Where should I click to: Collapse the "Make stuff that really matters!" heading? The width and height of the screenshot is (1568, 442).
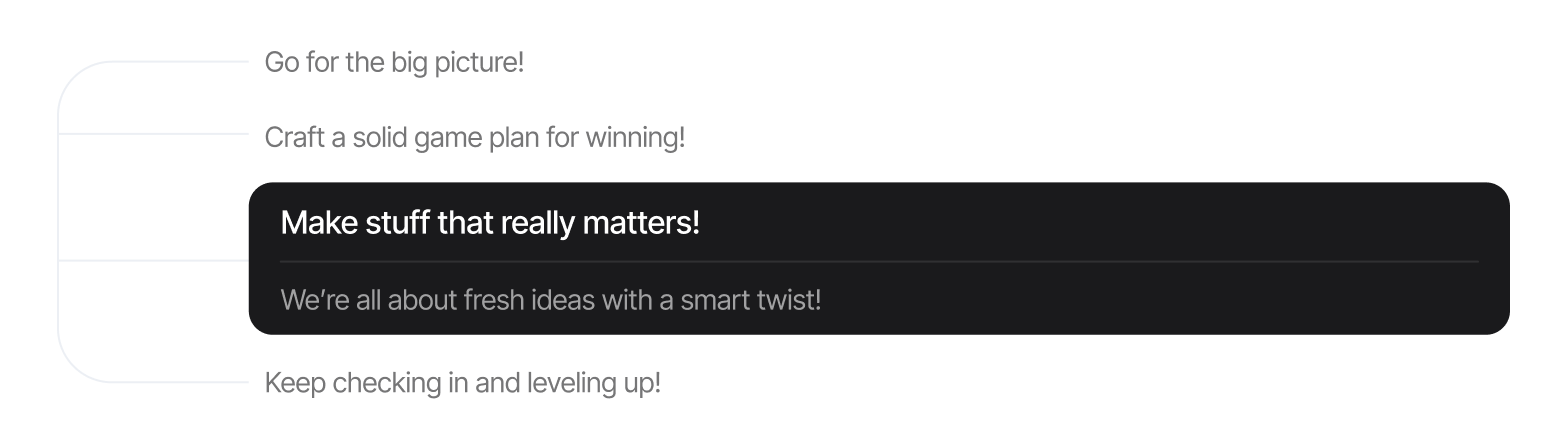pos(490,223)
